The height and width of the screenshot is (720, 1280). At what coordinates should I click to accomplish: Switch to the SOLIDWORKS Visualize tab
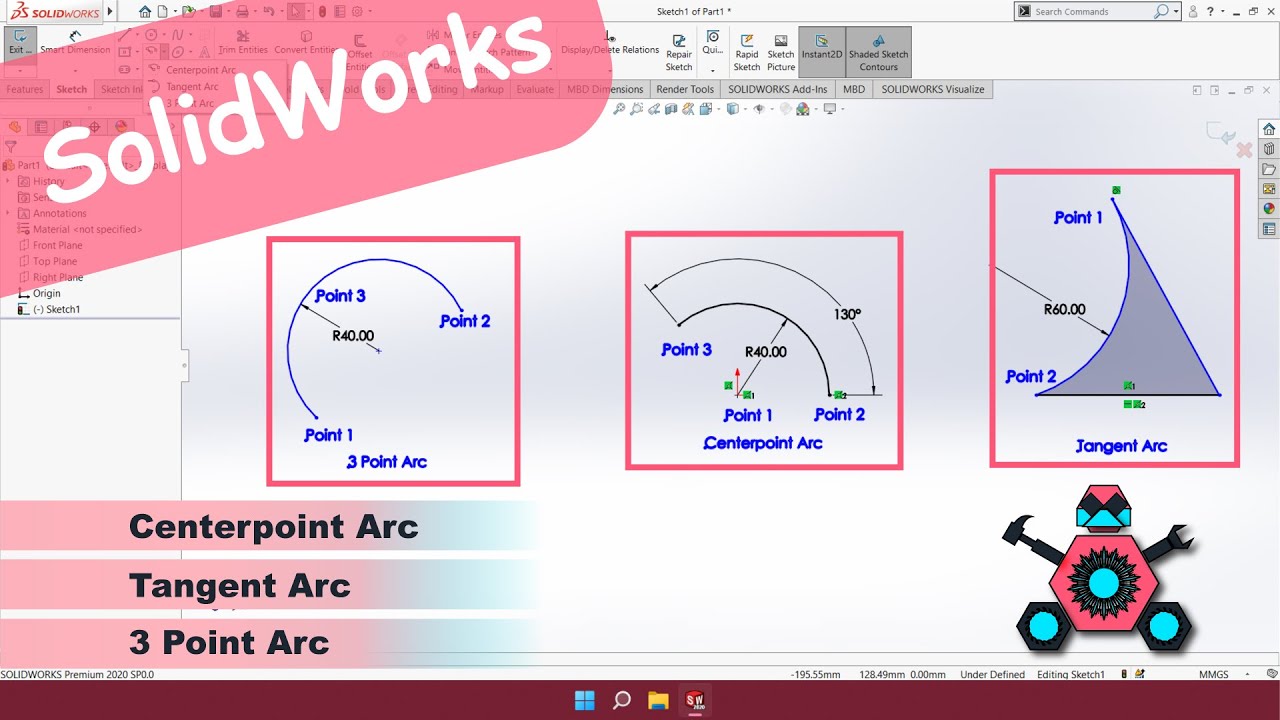(933, 89)
